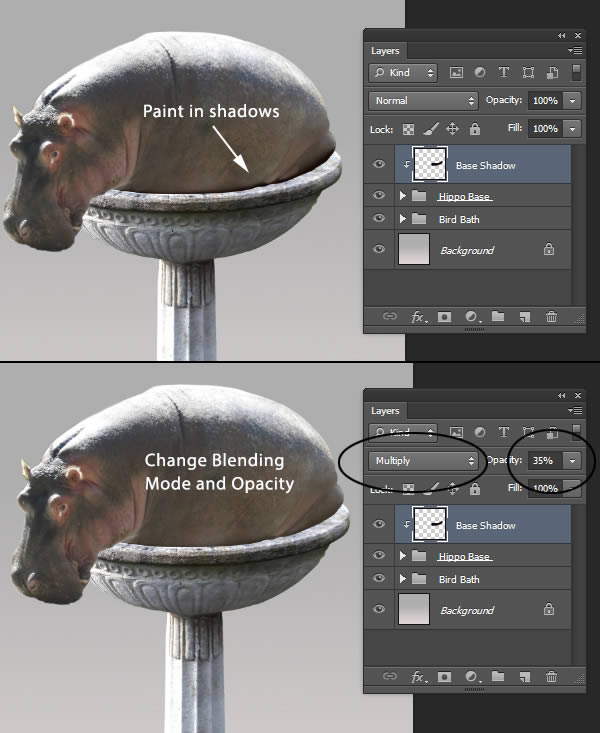Open layer style fx menu in lower panel
Image resolution: width=600 pixels, height=733 pixels.
pos(419,677)
